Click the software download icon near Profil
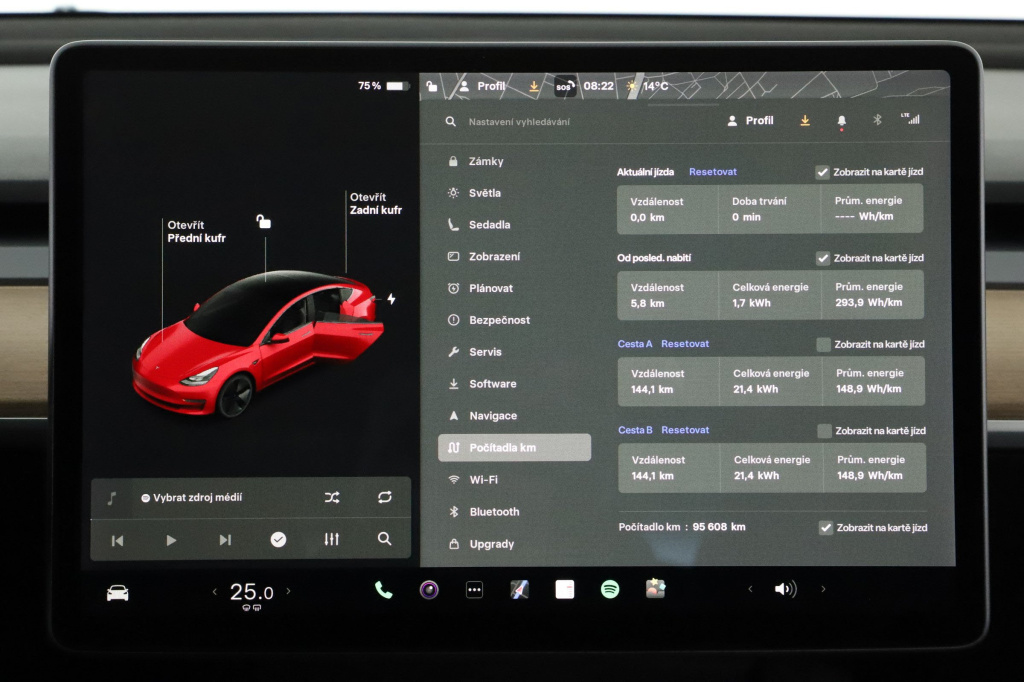This screenshot has height=682, width=1024. click(x=804, y=120)
